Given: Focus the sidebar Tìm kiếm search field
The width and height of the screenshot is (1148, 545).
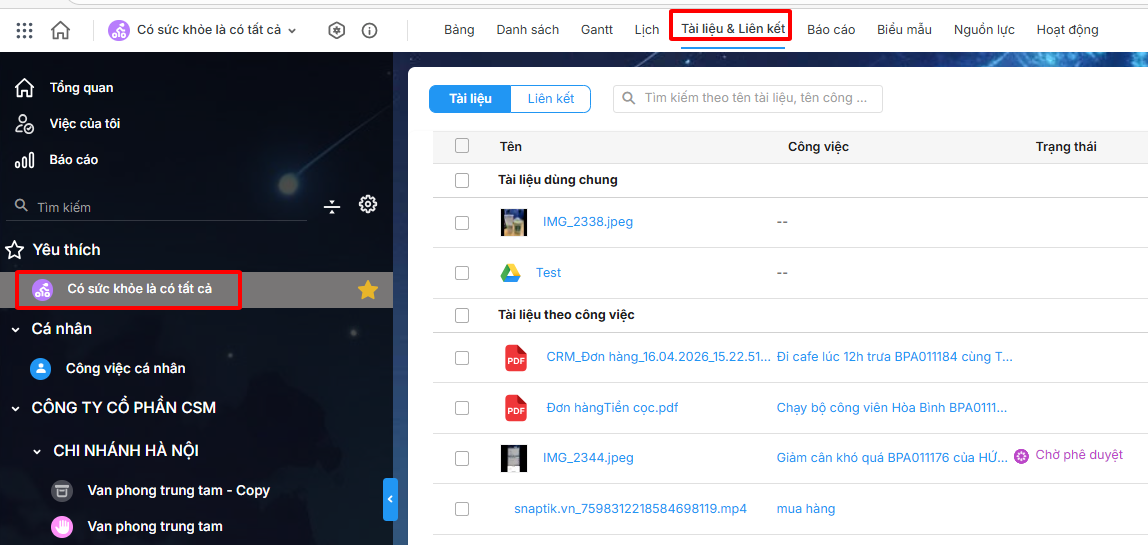Looking at the screenshot, I should [157, 207].
